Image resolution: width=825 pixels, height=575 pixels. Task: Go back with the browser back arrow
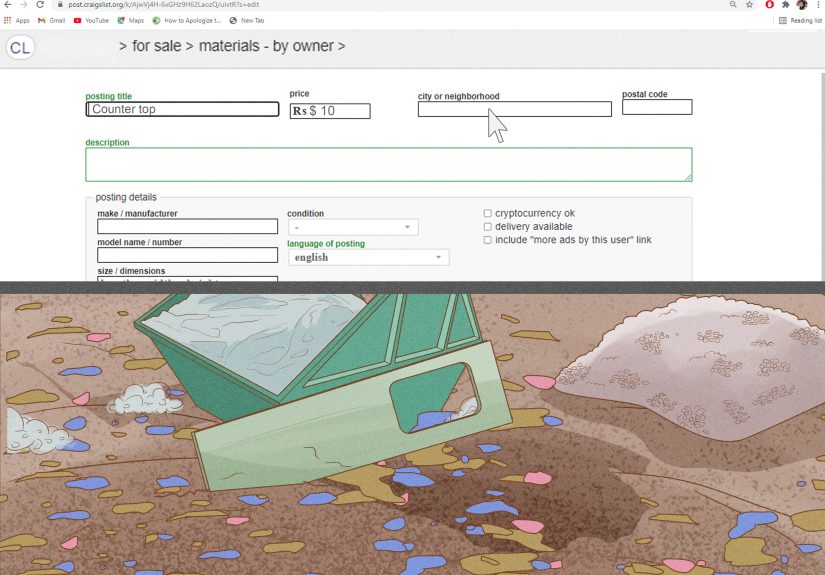(x=8, y=5)
